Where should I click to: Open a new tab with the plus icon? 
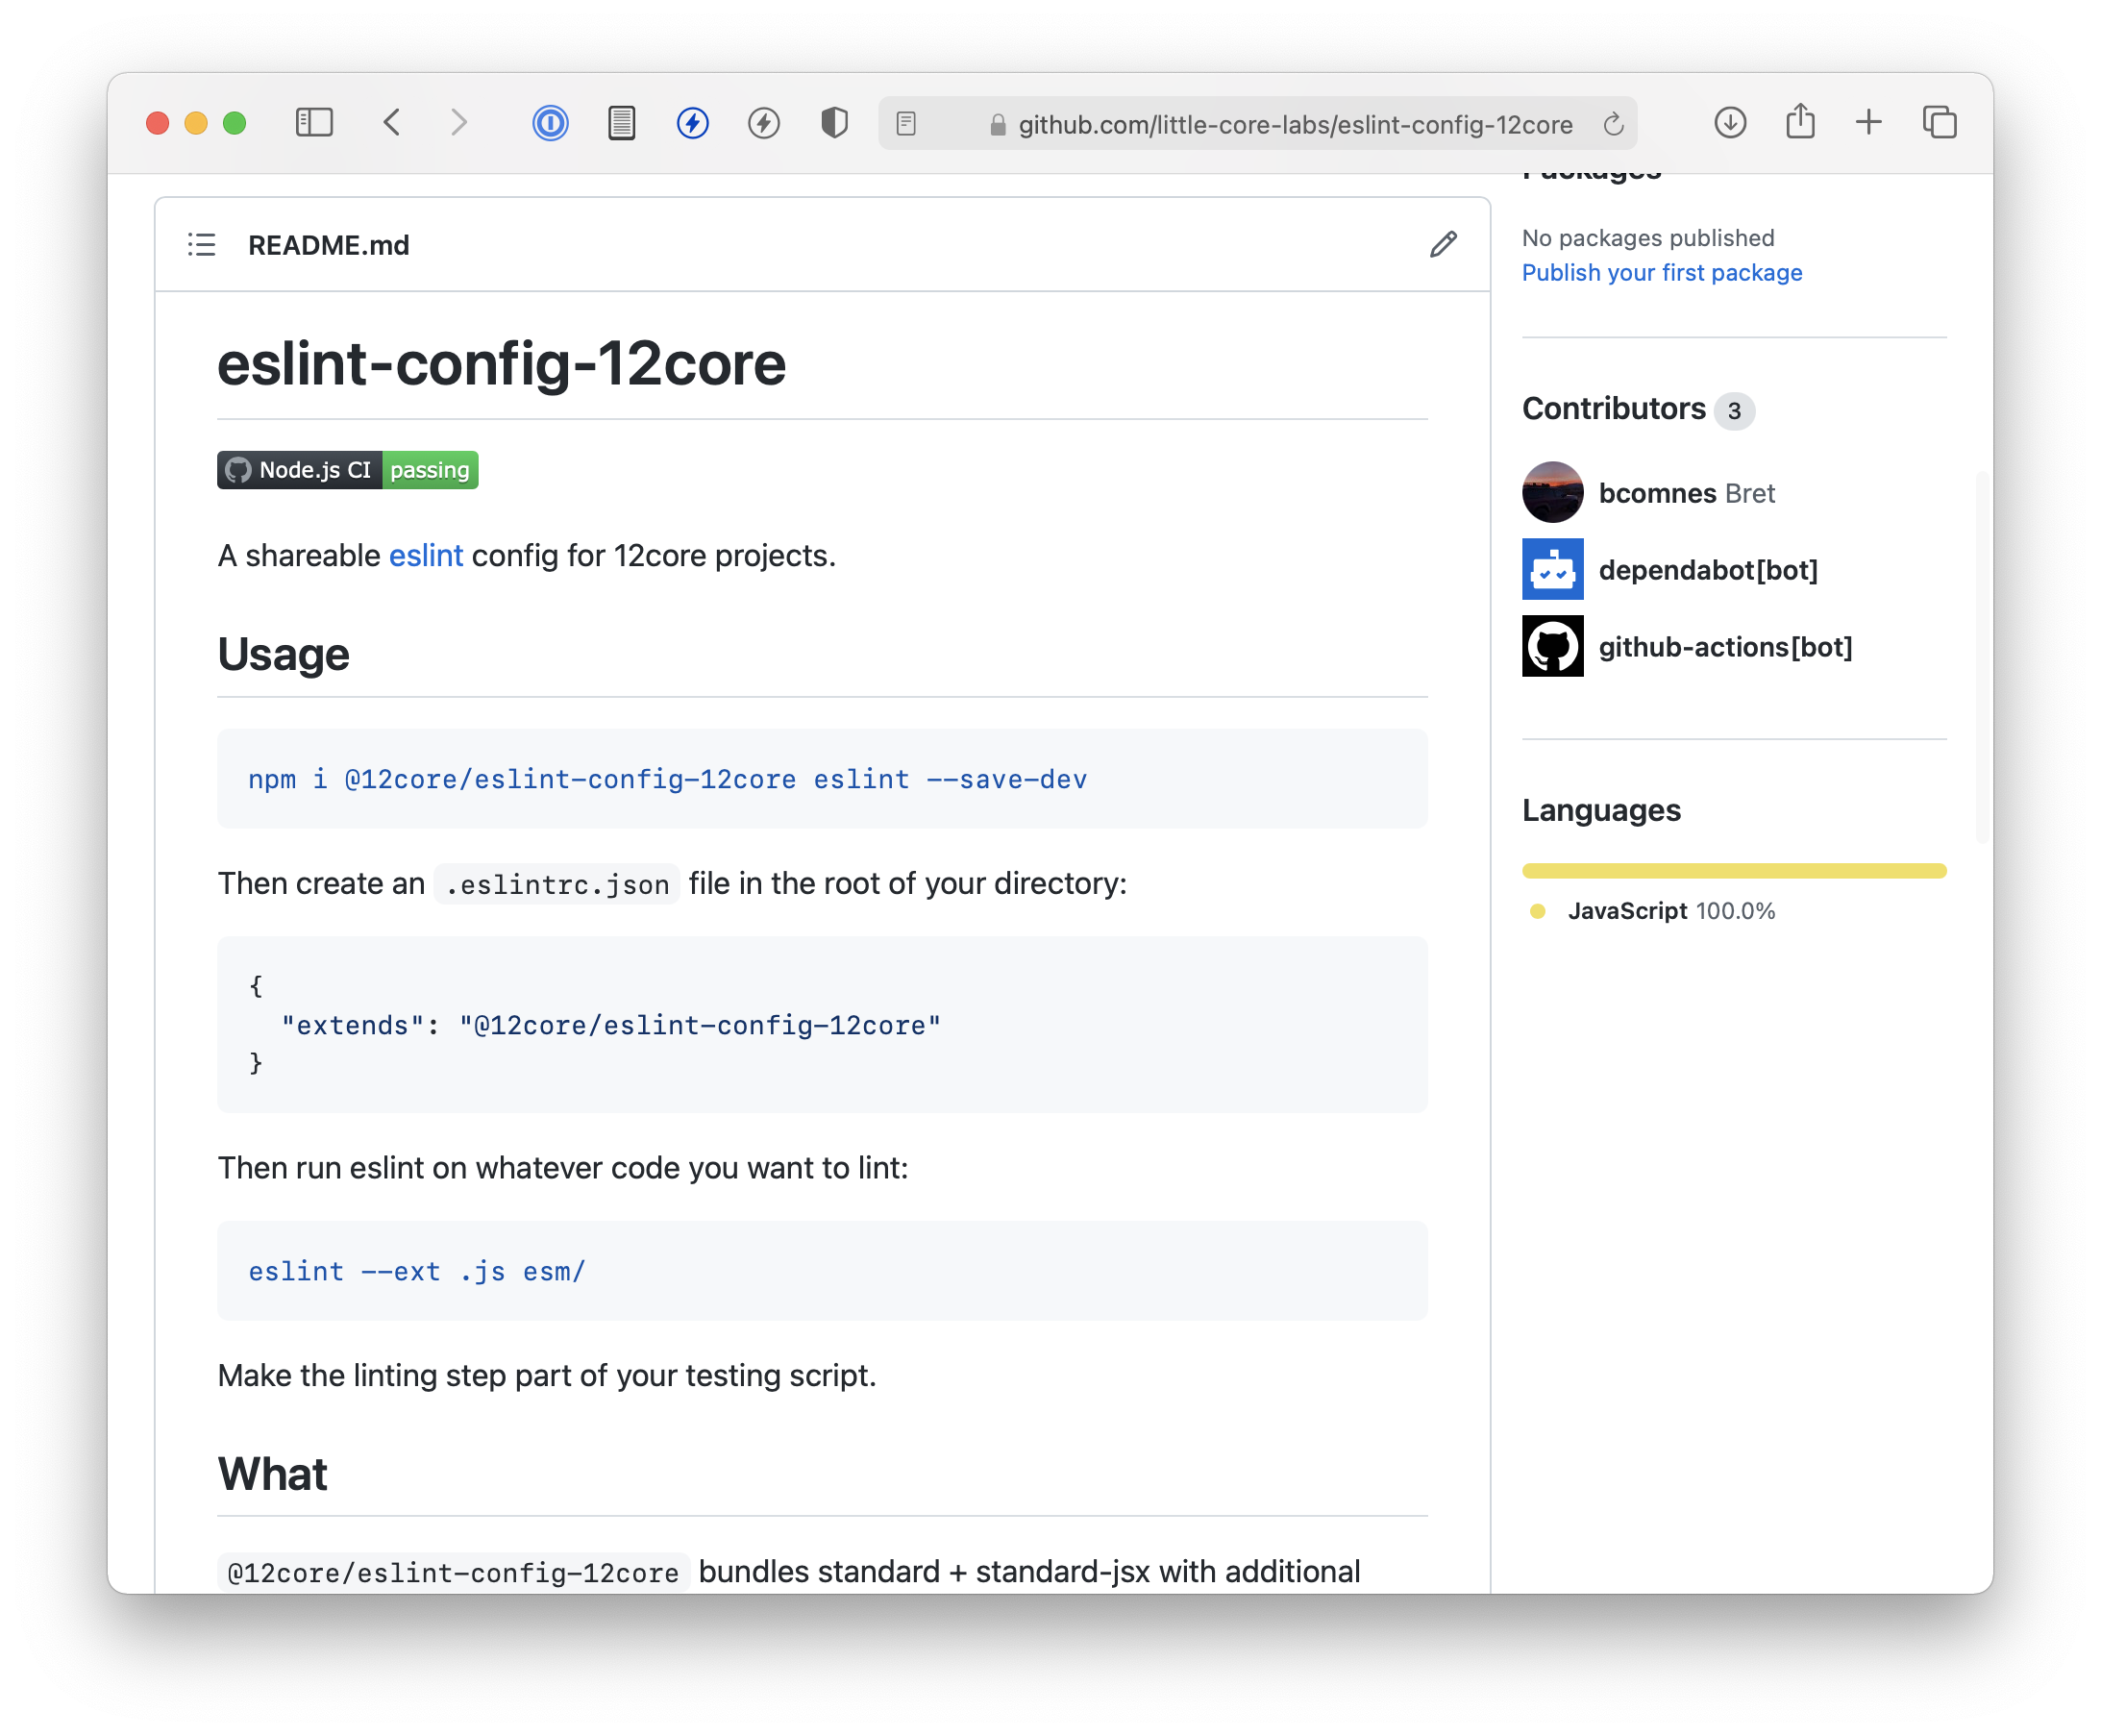(x=1869, y=122)
